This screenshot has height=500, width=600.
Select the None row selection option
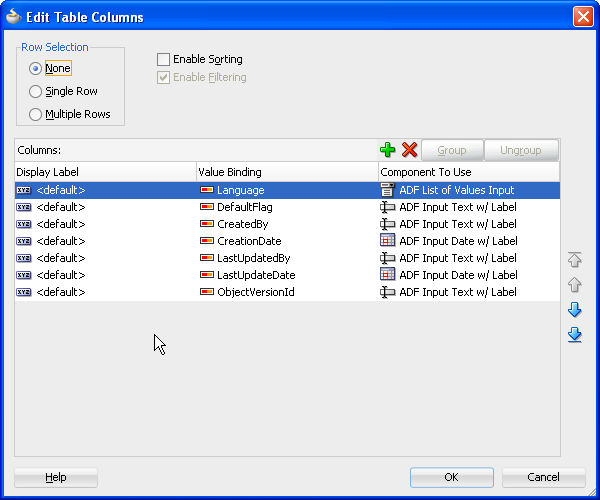pyautogui.click(x=35, y=68)
